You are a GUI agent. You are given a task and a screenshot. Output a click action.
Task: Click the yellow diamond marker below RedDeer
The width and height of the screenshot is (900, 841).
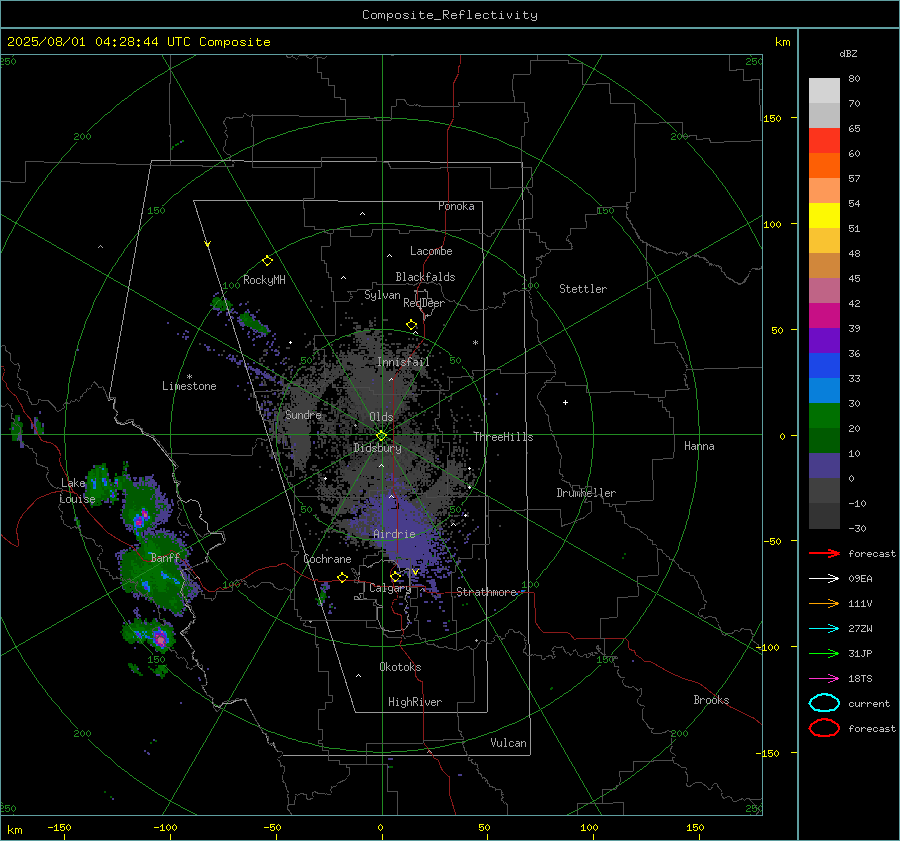coord(412,325)
